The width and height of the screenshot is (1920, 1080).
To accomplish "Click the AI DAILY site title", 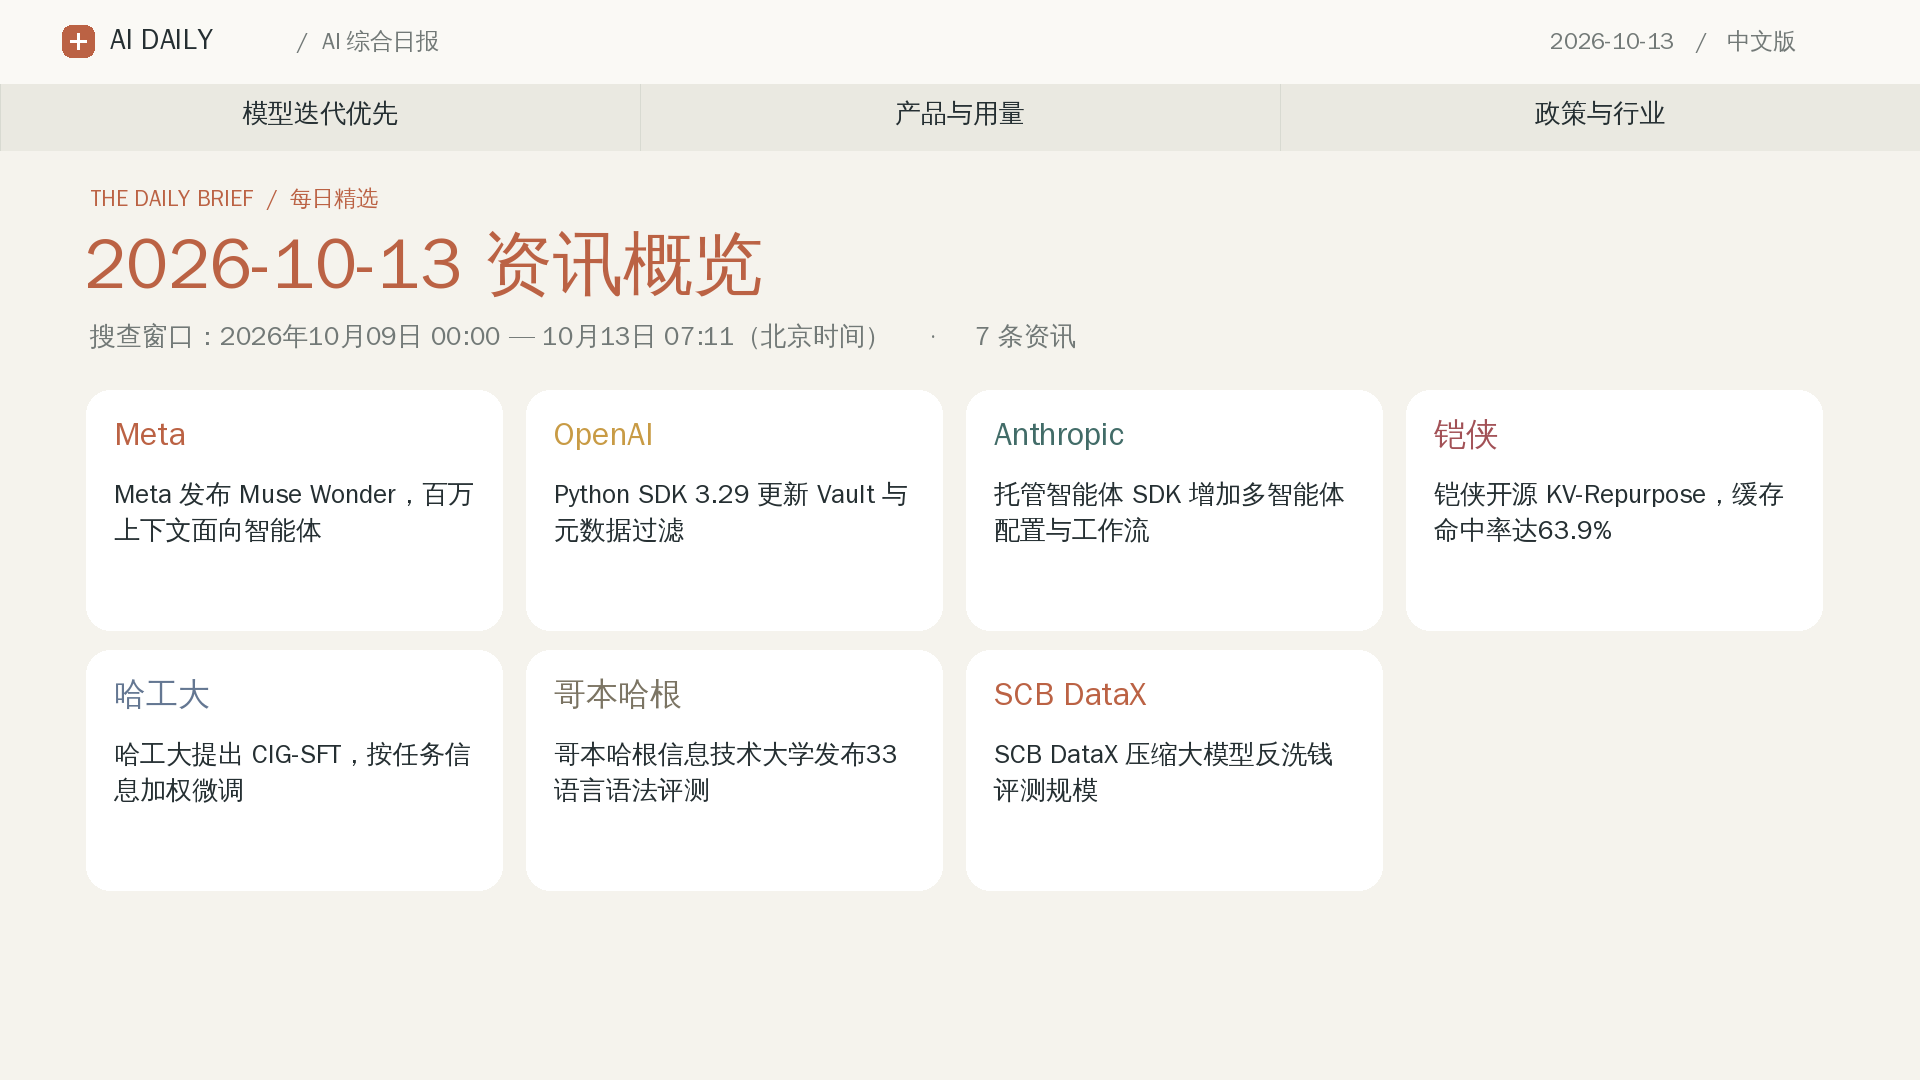I will click(x=162, y=40).
